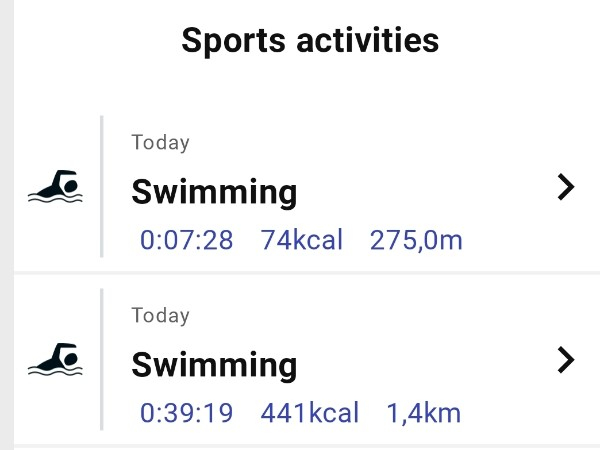
Task: Click empty area right of 1,4km
Action: pyautogui.click(x=530, y=413)
